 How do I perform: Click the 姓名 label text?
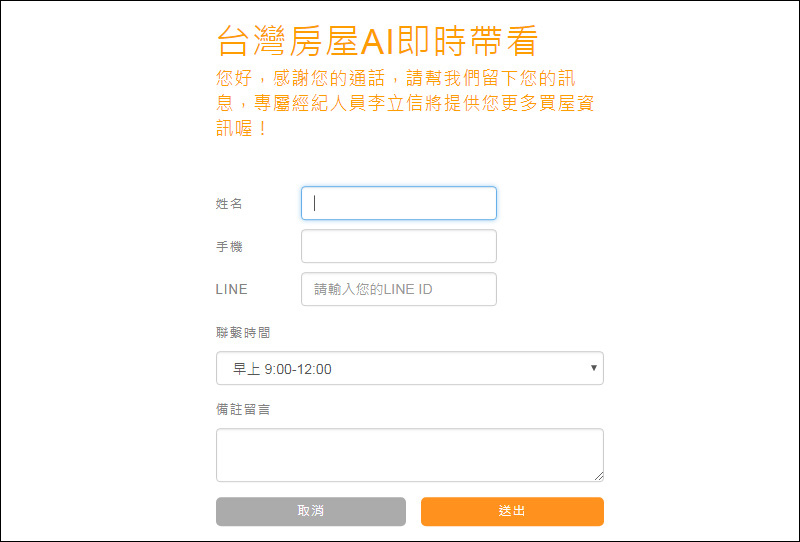click(229, 204)
